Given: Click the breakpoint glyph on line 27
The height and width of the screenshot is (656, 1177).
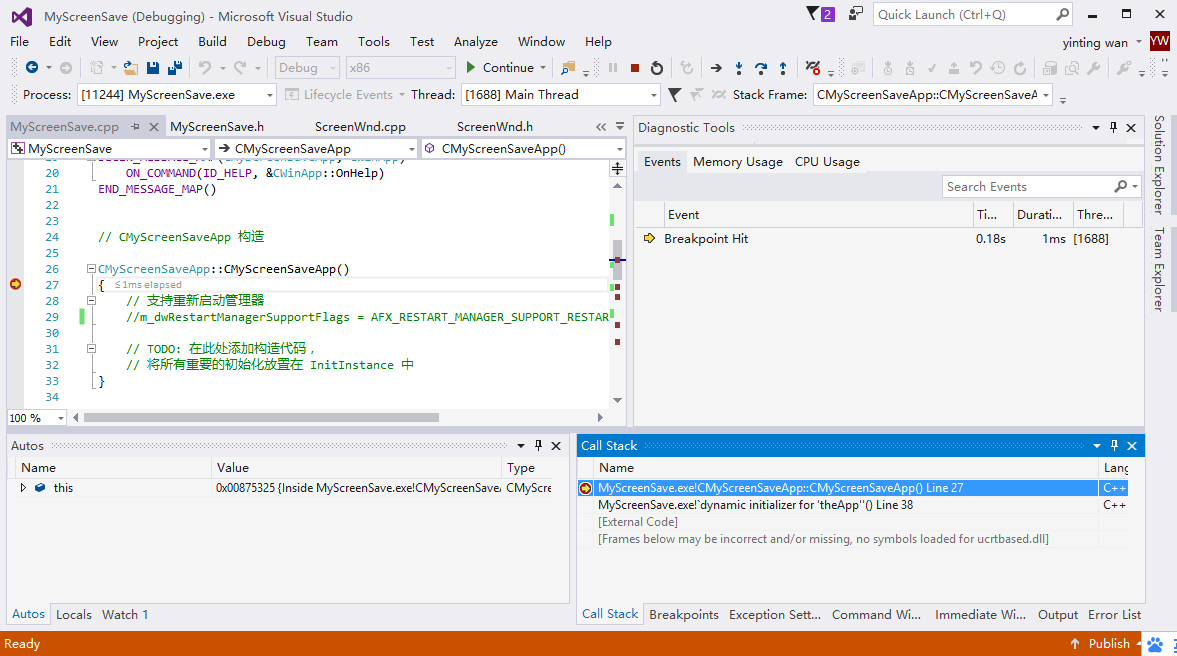Looking at the screenshot, I should [15, 284].
